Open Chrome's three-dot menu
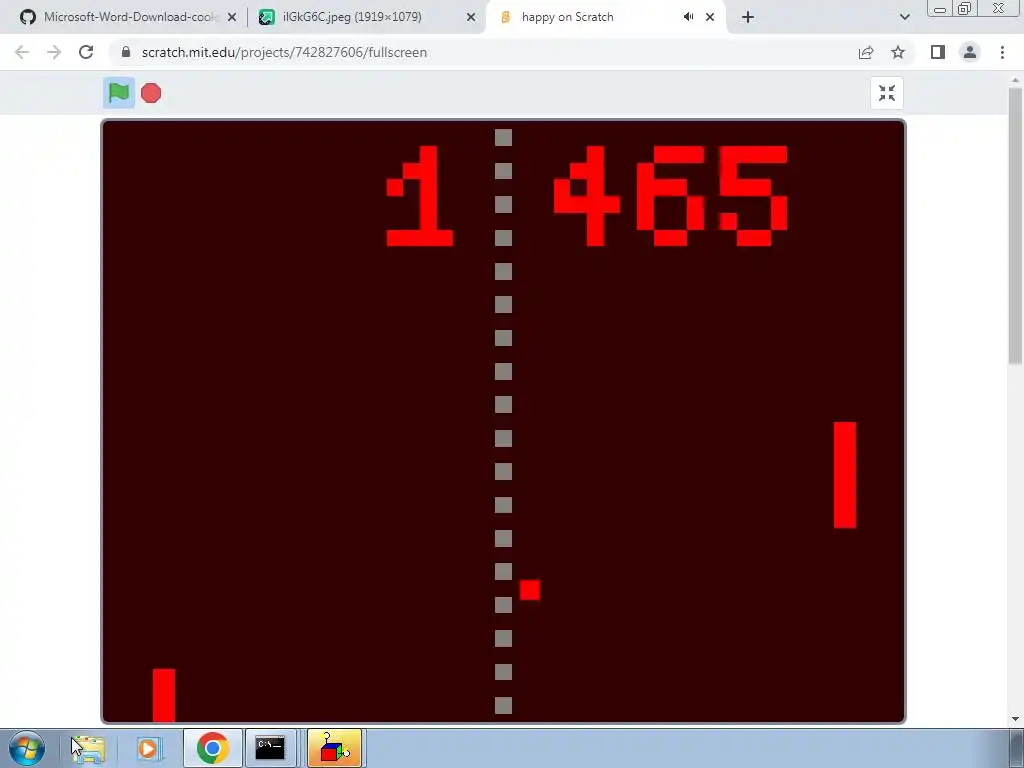 tap(1002, 52)
